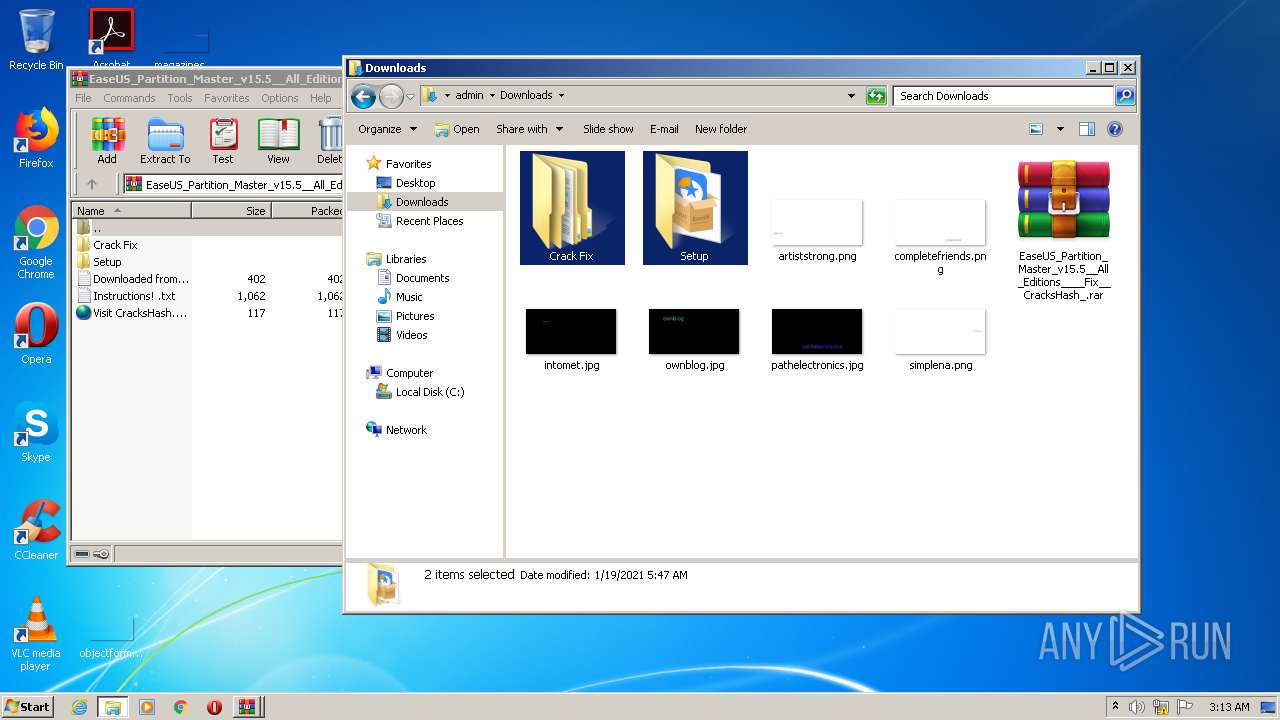
Task: Open the WinRAR Help menu
Action: pos(320,98)
